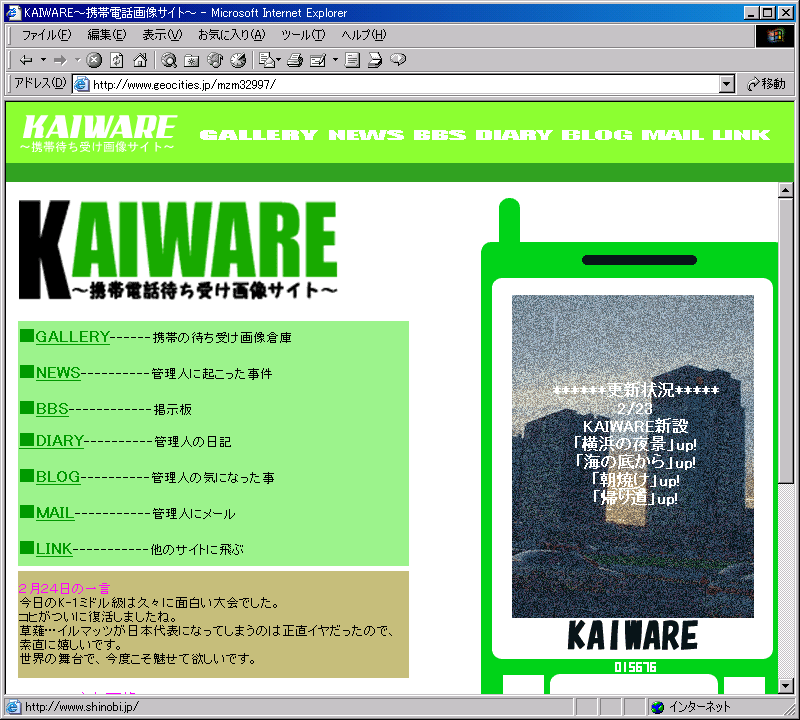Screen dimensions: 800x720
Task: Open the ツール(T) menu
Action: (303, 35)
